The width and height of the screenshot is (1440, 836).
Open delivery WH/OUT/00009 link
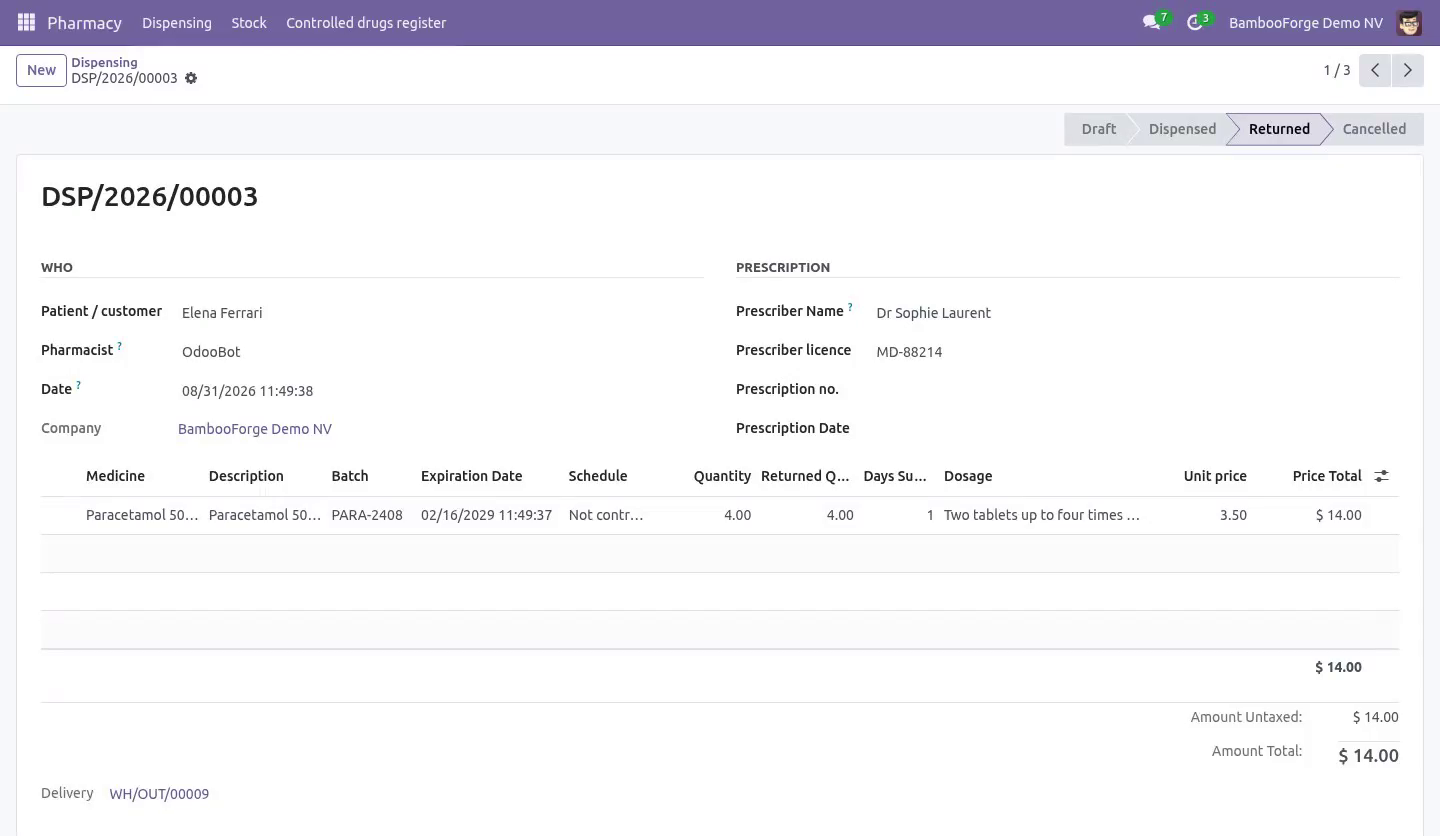(x=159, y=794)
